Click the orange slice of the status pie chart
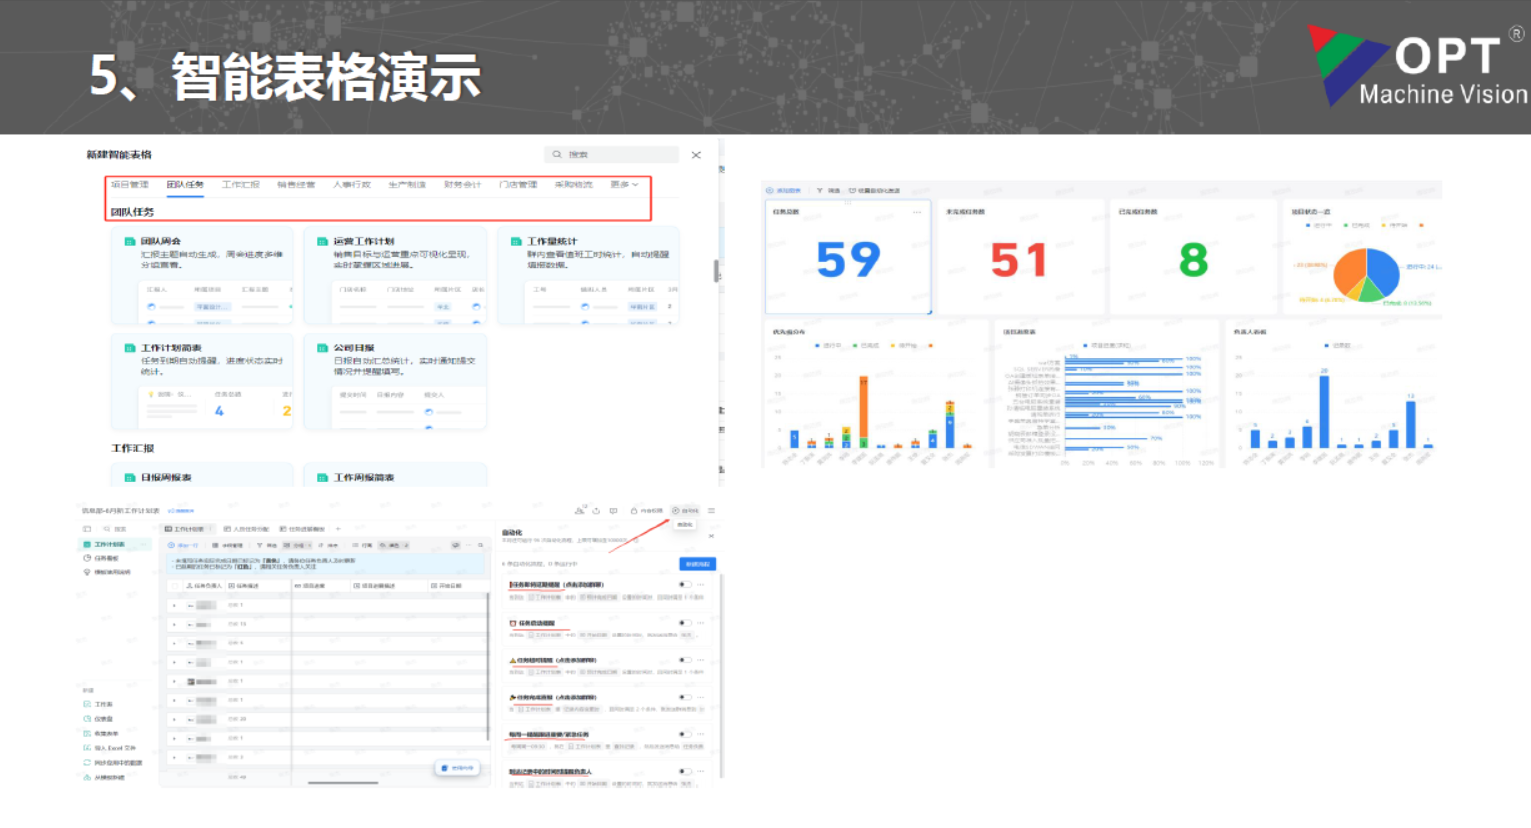 click(x=1350, y=268)
